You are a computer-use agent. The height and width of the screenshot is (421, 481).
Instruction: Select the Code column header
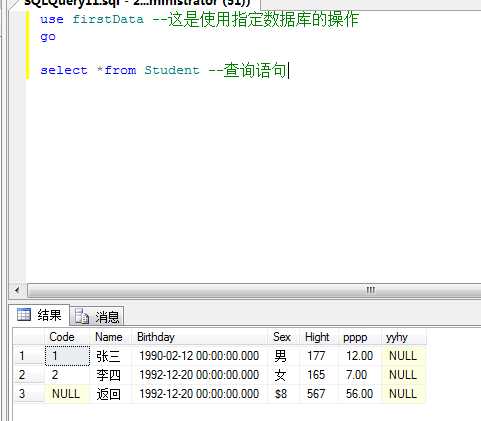[67, 337]
